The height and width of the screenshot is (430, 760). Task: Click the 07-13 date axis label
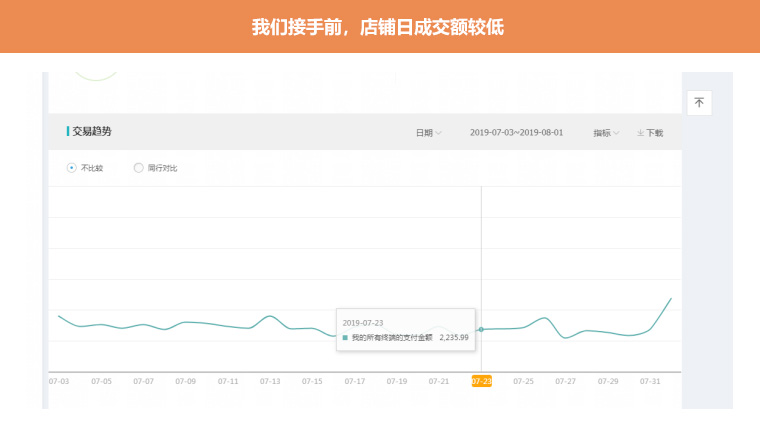pos(270,381)
